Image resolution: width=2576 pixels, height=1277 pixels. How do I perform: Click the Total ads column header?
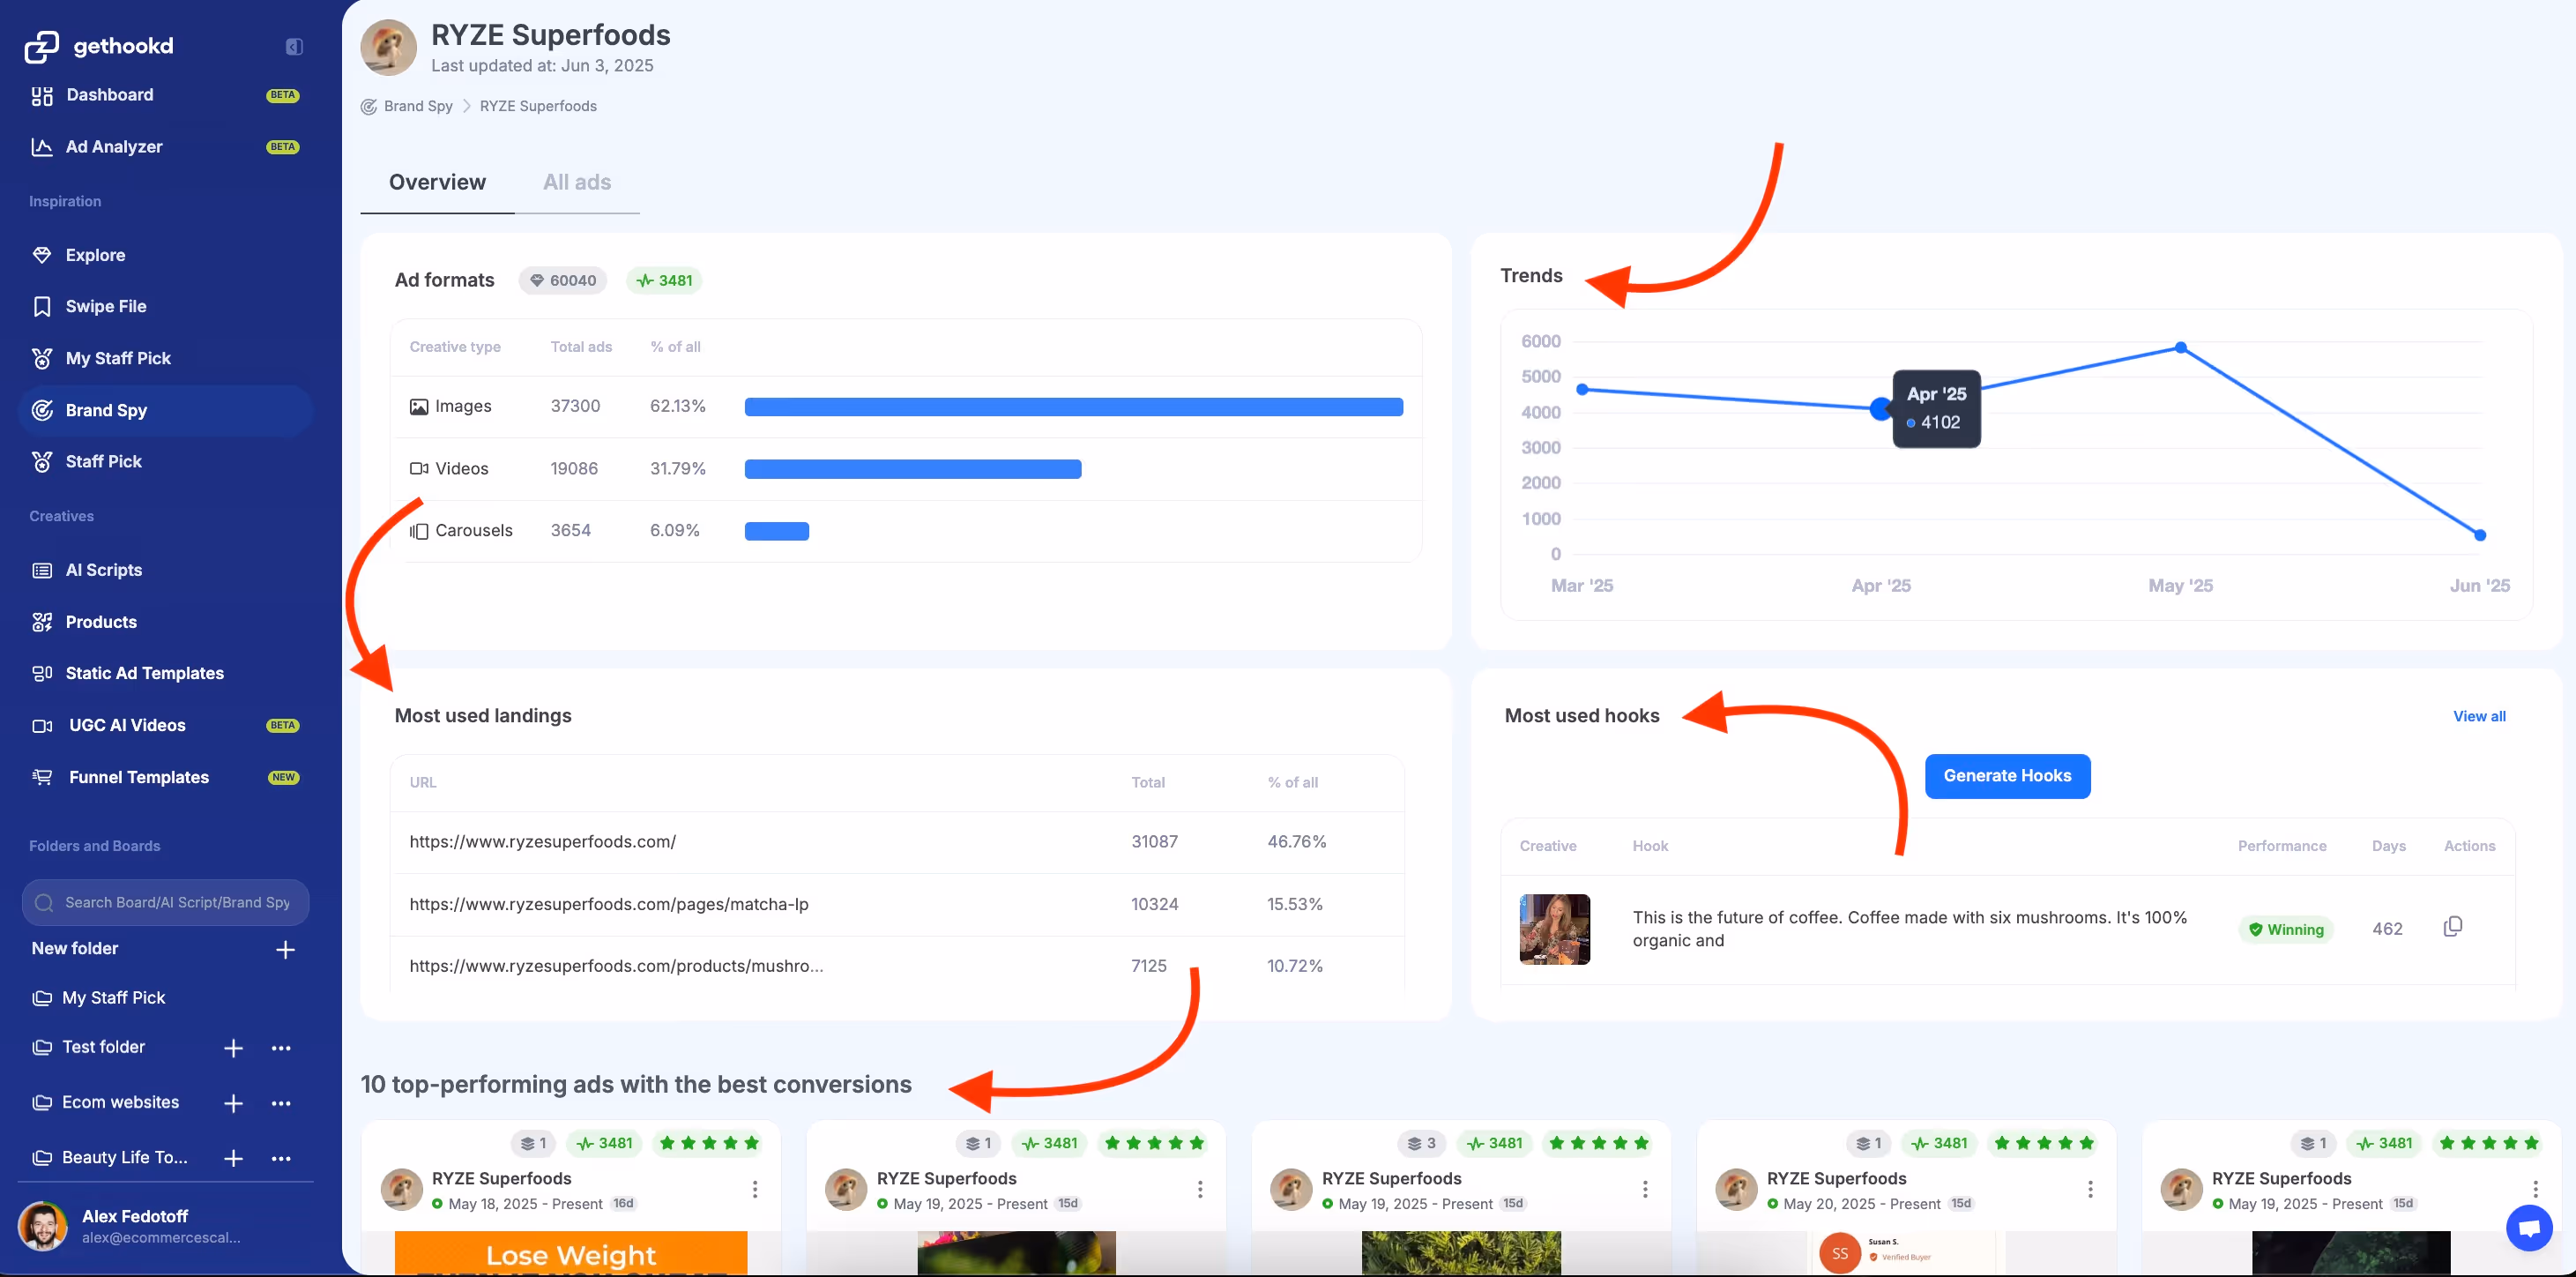pos(581,347)
